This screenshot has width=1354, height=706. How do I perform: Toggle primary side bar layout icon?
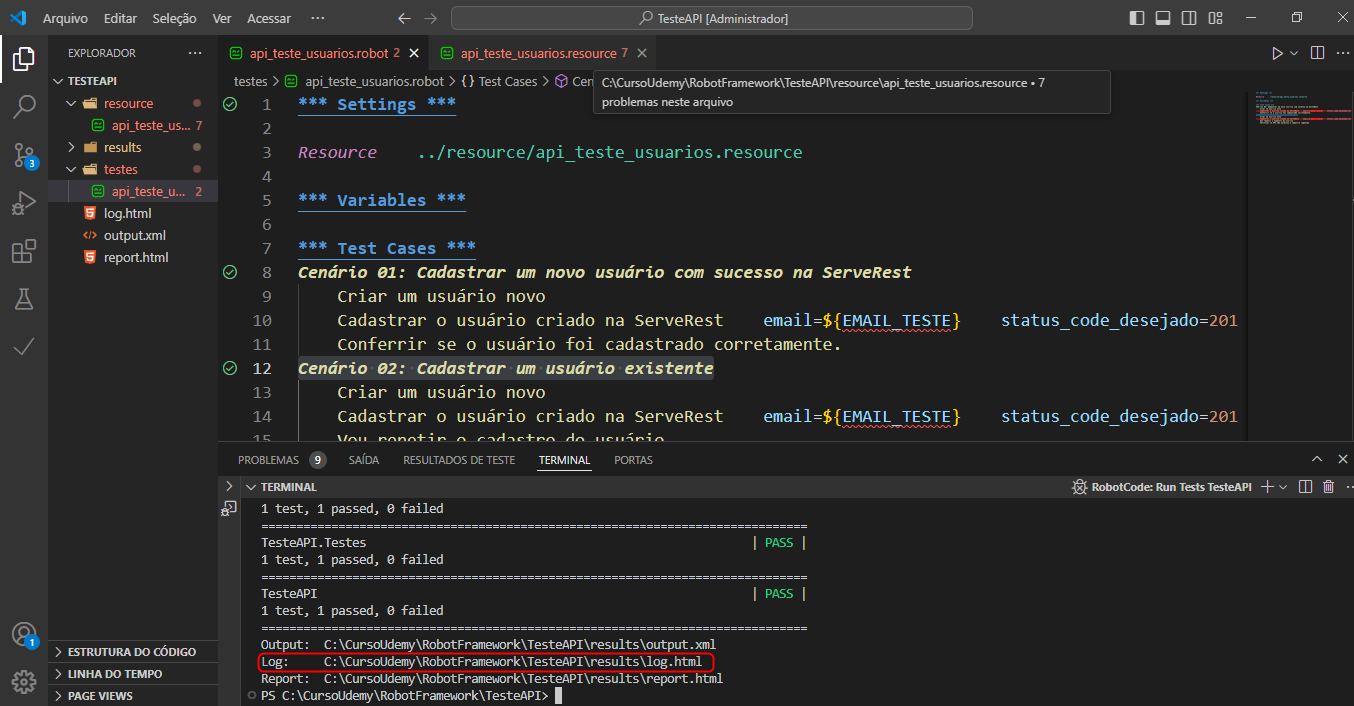pos(1137,18)
